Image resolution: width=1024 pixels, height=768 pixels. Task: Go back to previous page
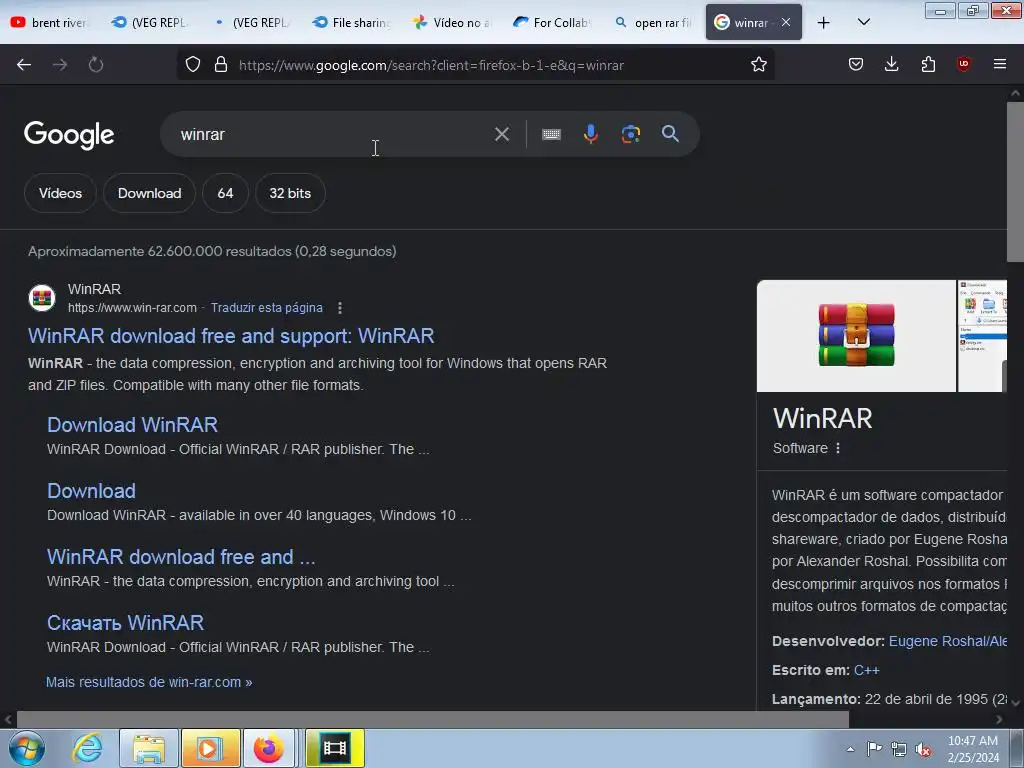[24, 65]
